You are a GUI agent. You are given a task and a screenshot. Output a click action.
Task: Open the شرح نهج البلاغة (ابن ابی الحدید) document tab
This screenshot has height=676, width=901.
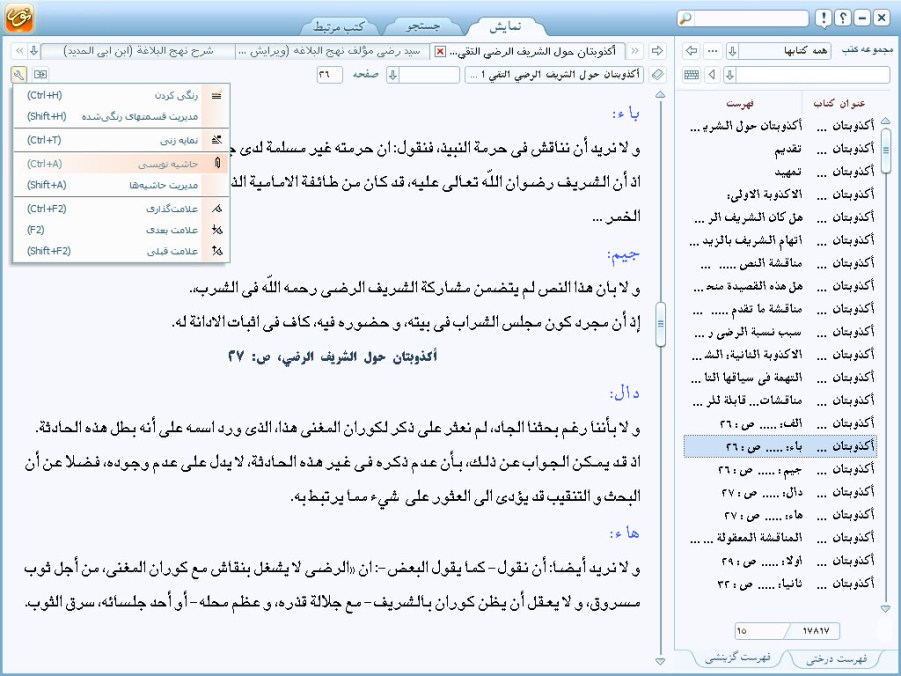(x=138, y=51)
